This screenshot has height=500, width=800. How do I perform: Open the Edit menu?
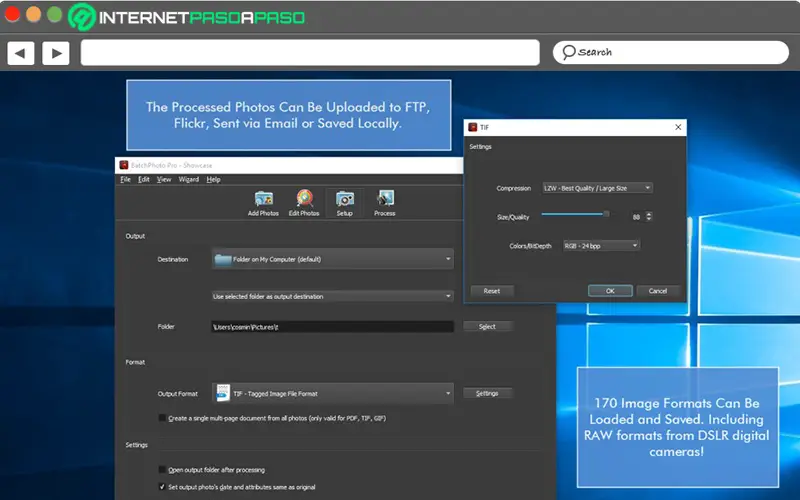[x=144, y=180]
